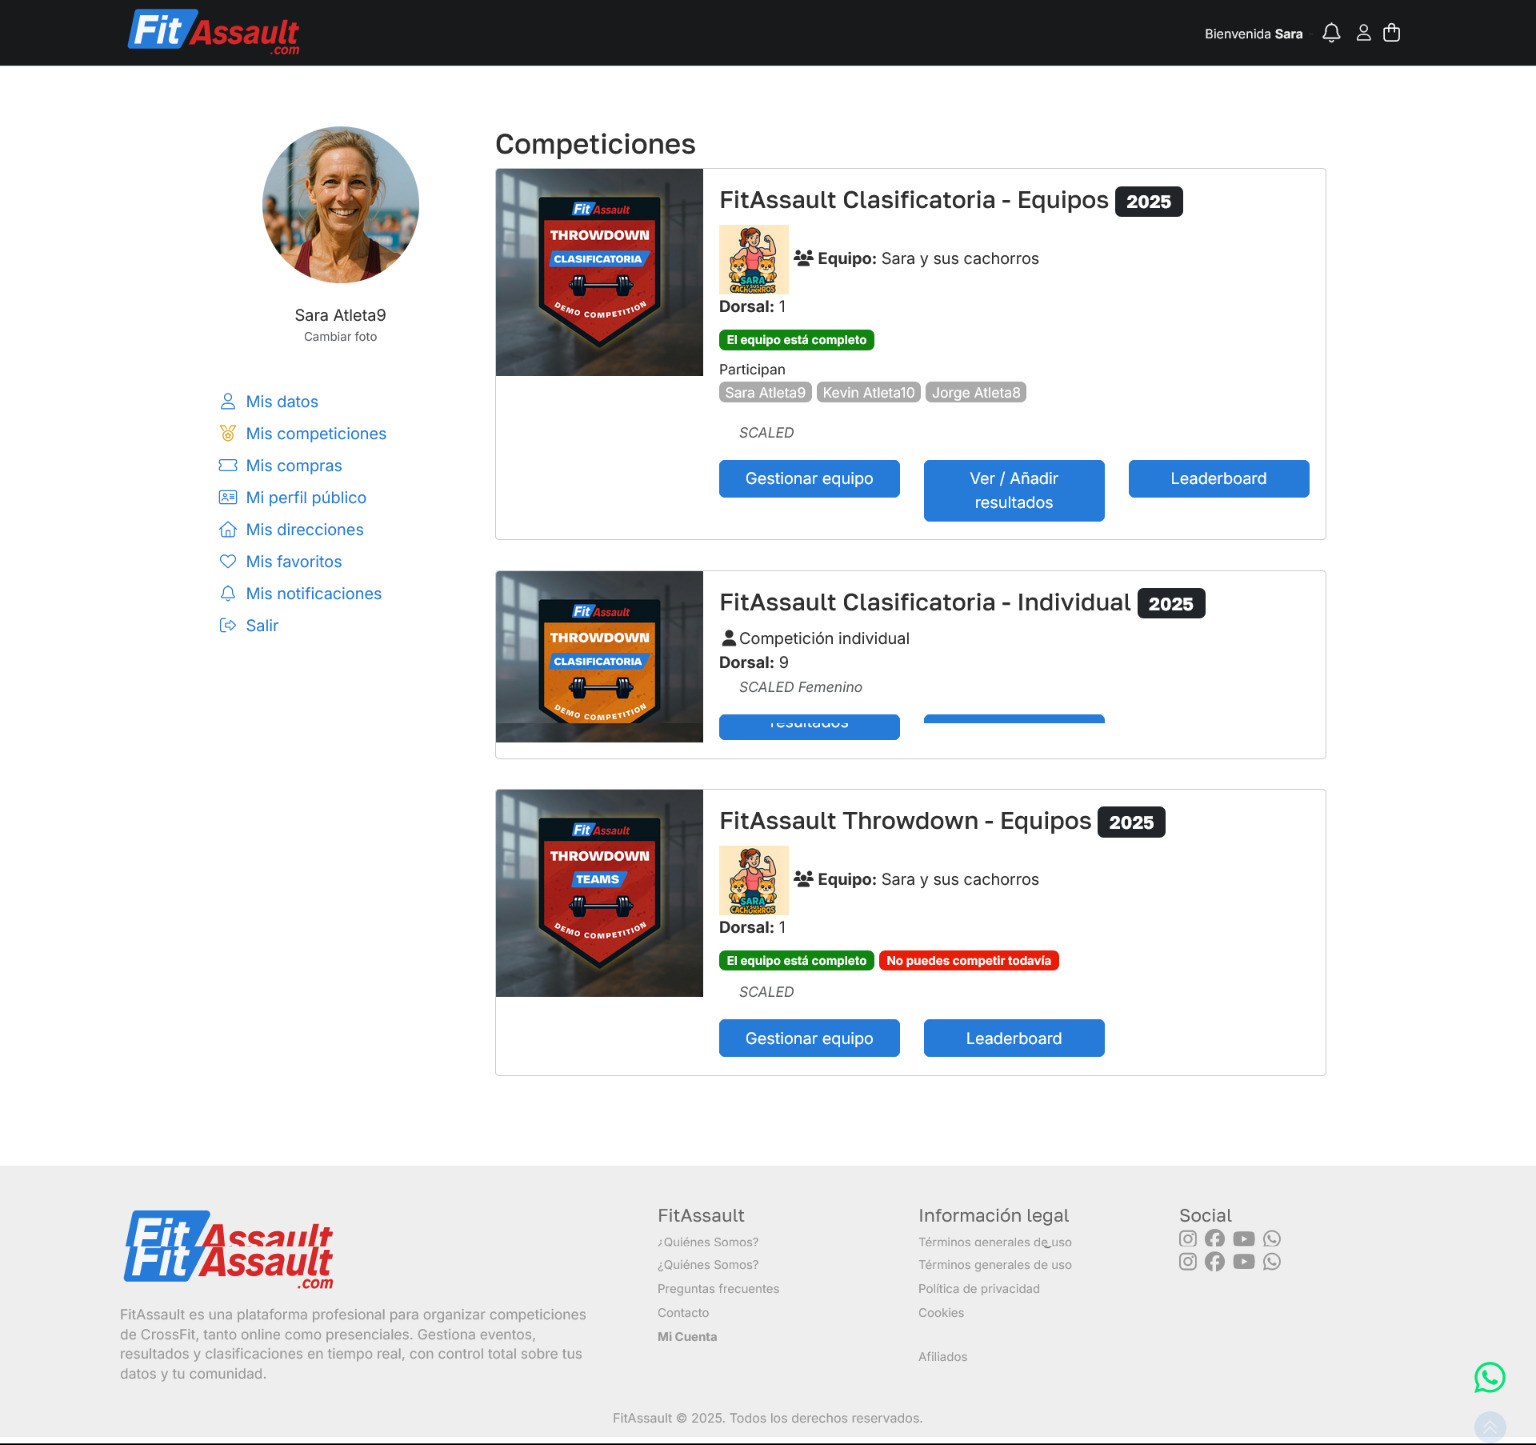Click "El equipo está completo" in Throwdown card
The width and height of the screenshot is (1536, 1445).
pos(797,961)
